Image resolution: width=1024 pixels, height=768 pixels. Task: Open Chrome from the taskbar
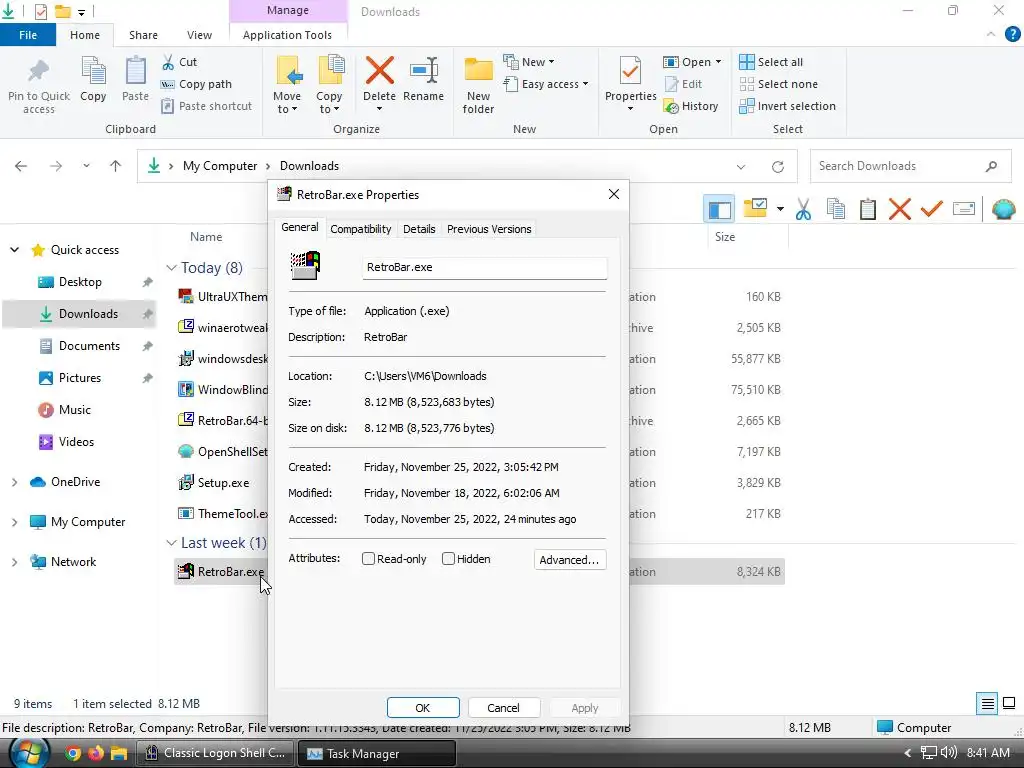73,753
